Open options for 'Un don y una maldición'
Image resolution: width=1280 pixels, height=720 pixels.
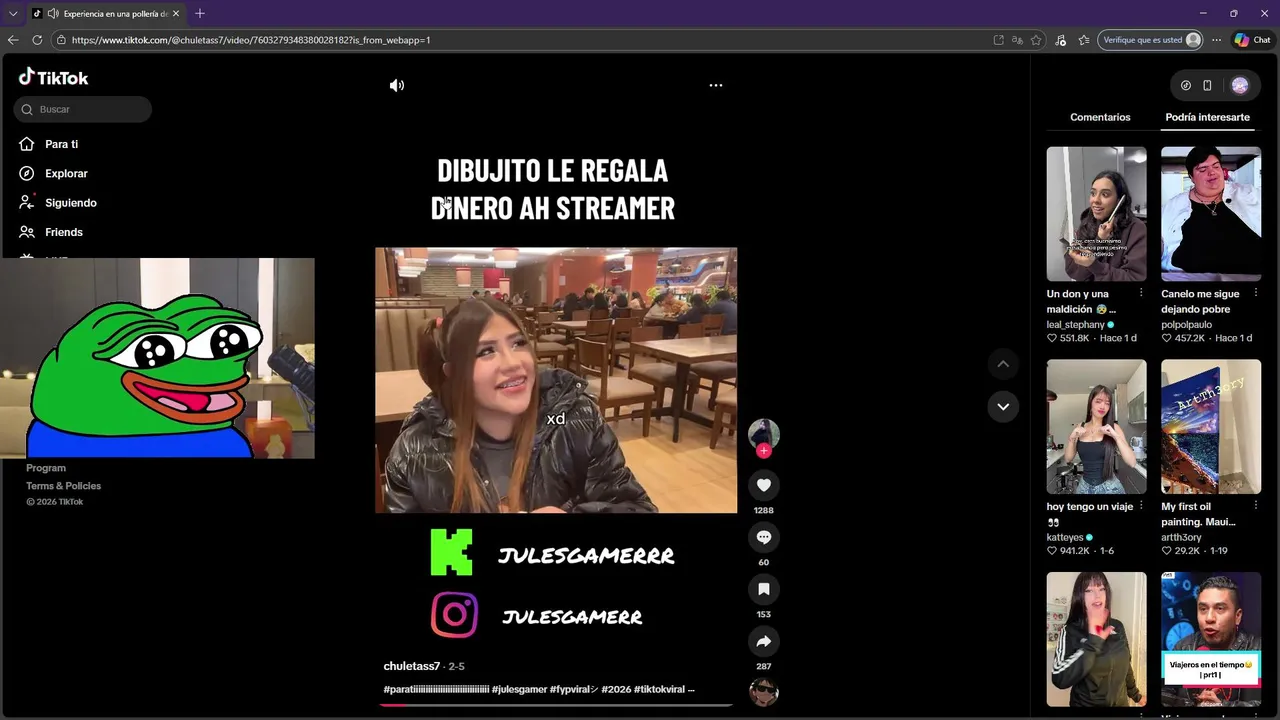(1141, 293)
